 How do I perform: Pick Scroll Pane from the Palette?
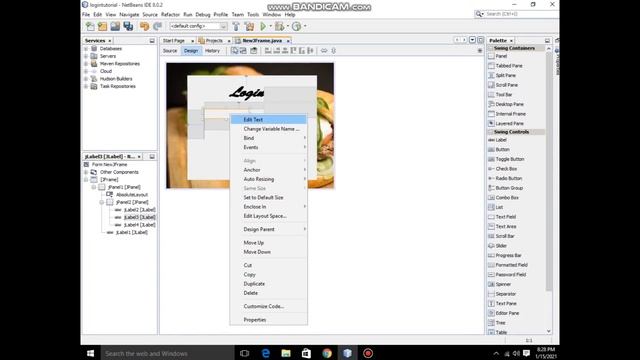(503, 85)
